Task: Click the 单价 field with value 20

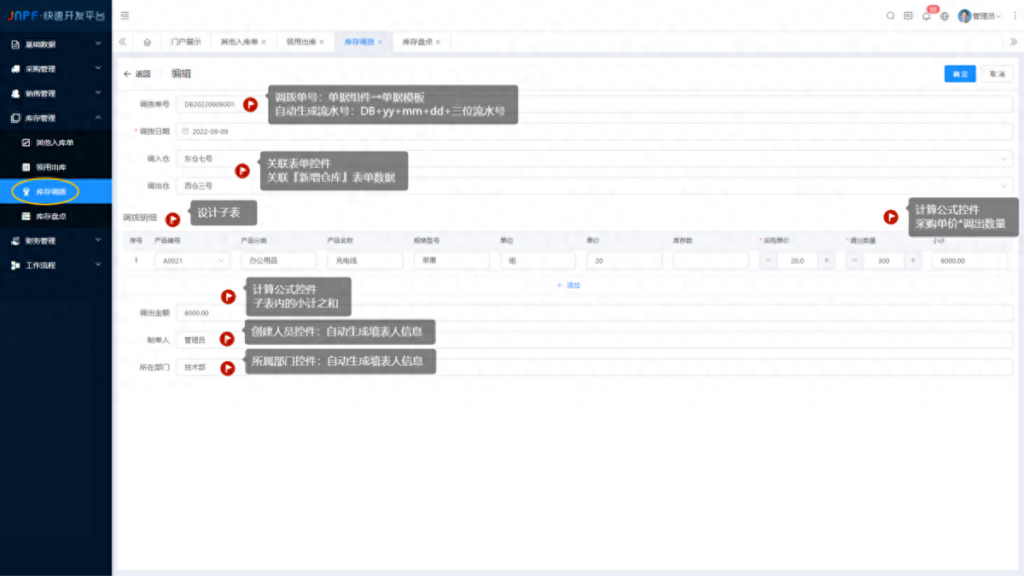Action: pyautogui.click(x=624, y=261)
